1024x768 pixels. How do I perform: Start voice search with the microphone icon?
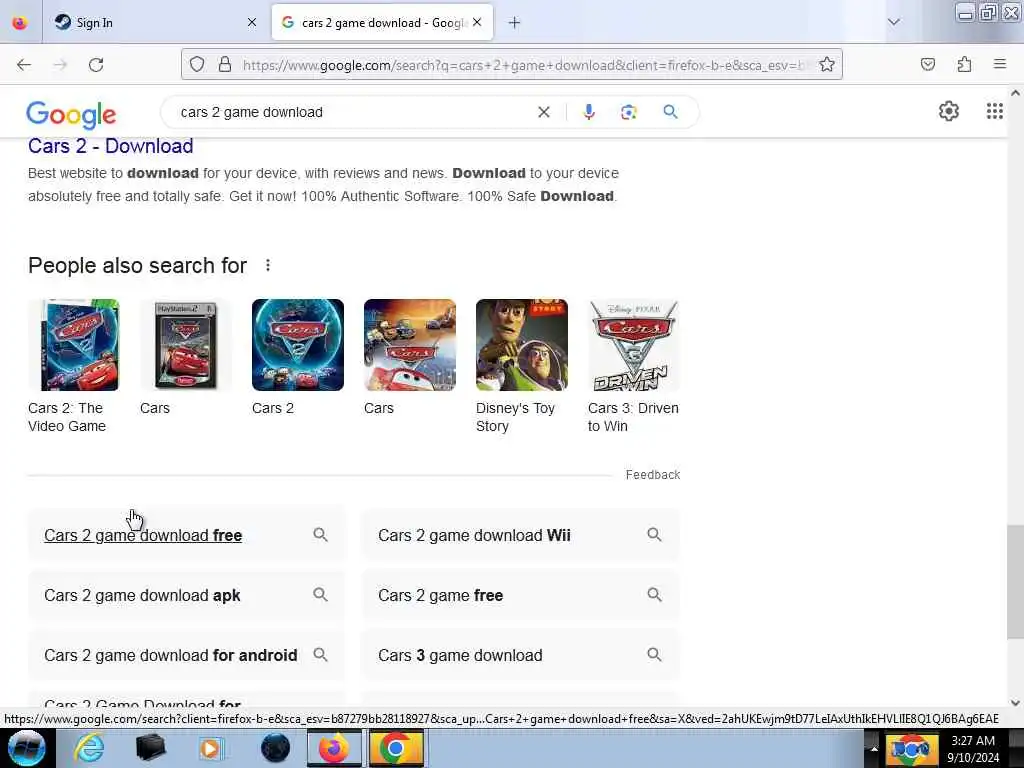[x=588, y=112]
